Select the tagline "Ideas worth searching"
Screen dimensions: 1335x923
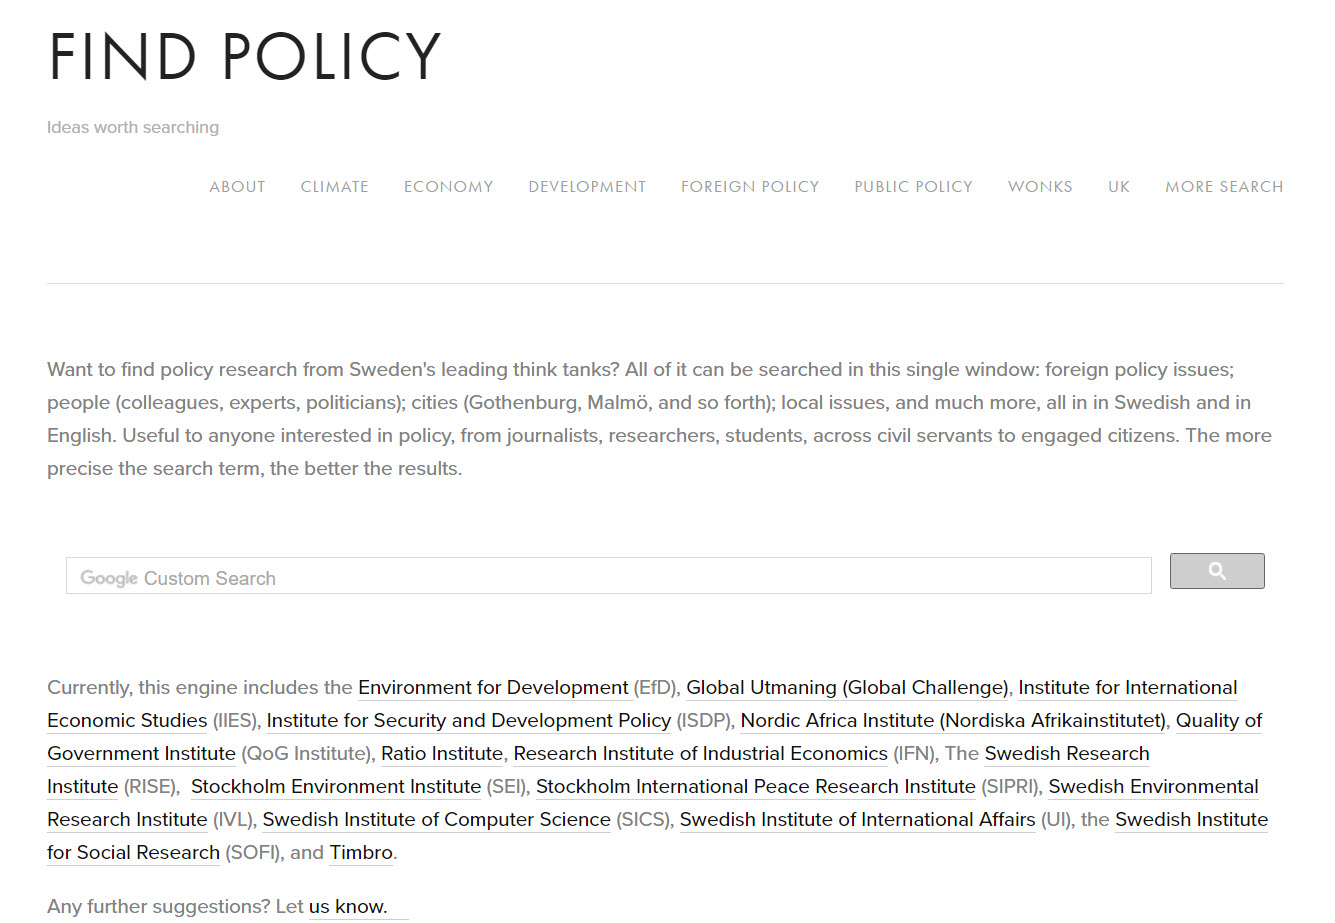point(133,127)
